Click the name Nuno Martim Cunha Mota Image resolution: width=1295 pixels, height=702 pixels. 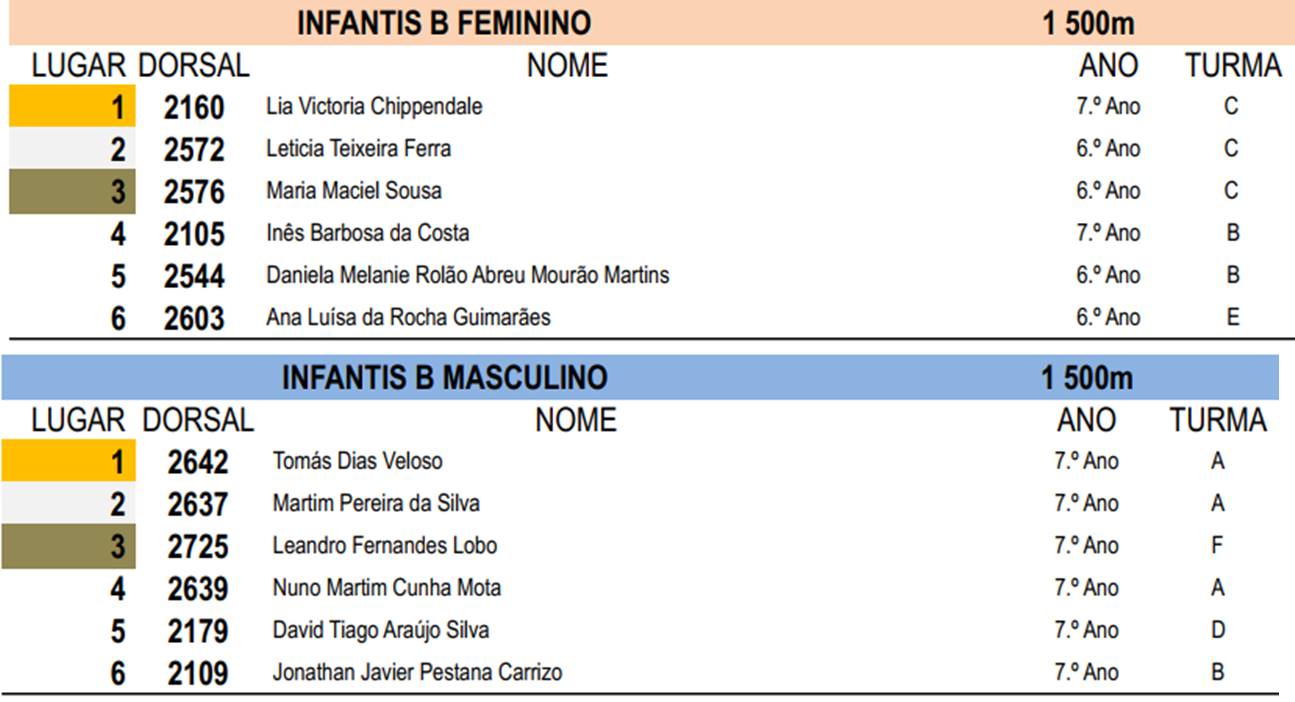[386, 588]
